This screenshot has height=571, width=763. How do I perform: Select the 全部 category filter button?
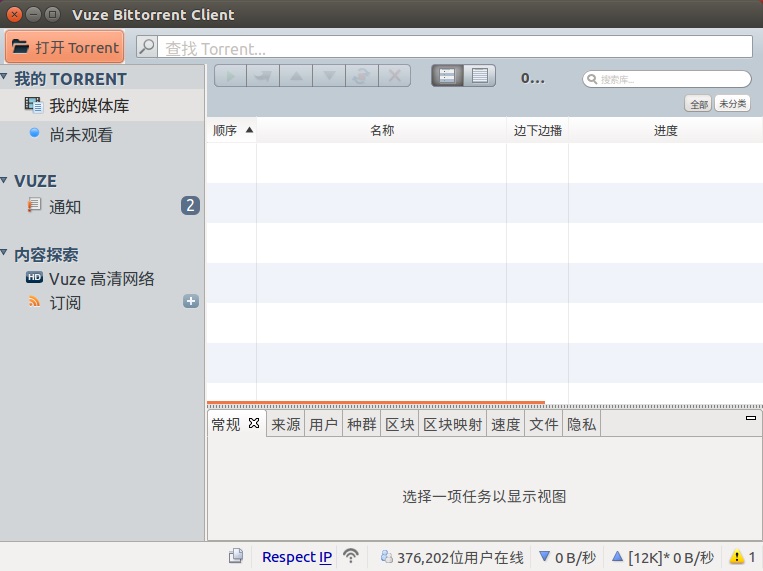tap(698, 104)
